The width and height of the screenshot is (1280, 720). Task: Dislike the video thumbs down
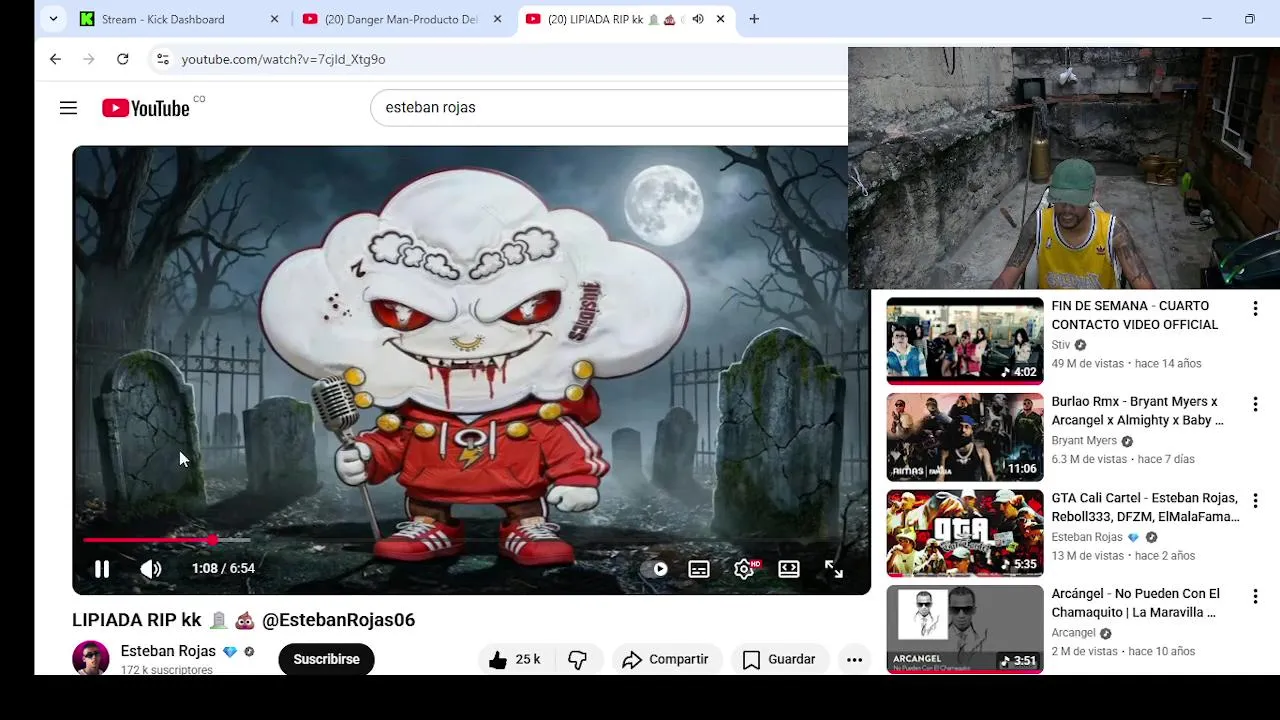coord(578,660)
